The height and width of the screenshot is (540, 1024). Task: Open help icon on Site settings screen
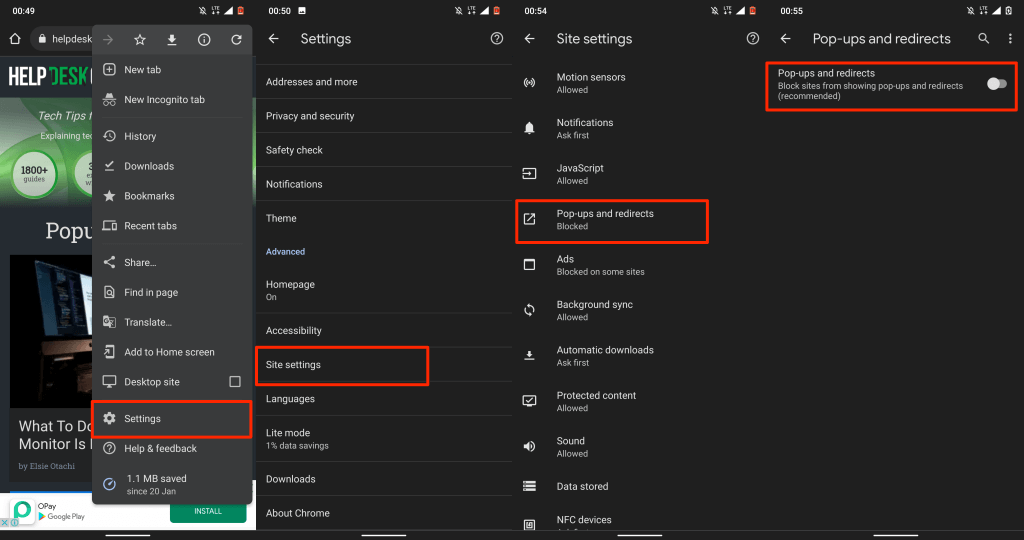753,39
